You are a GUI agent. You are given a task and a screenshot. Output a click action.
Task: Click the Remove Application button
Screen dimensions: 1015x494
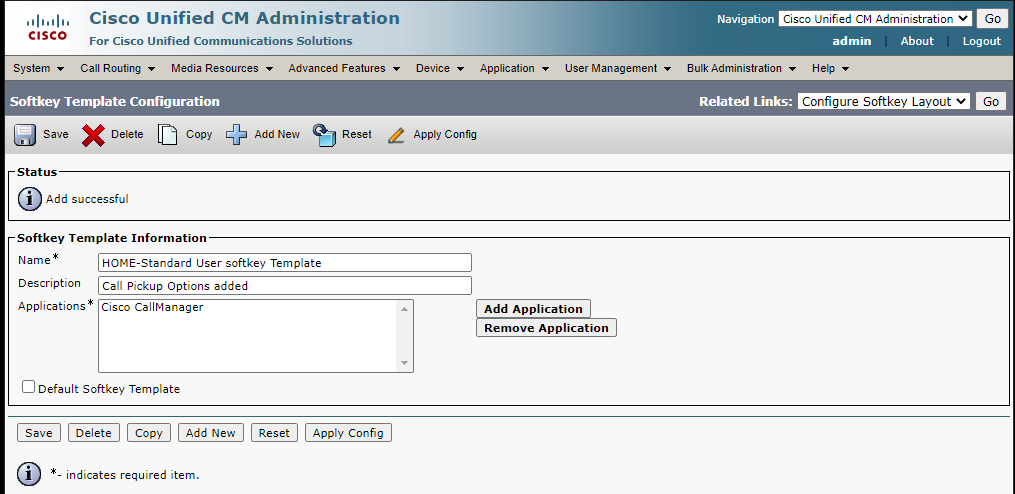coord(546,328)
